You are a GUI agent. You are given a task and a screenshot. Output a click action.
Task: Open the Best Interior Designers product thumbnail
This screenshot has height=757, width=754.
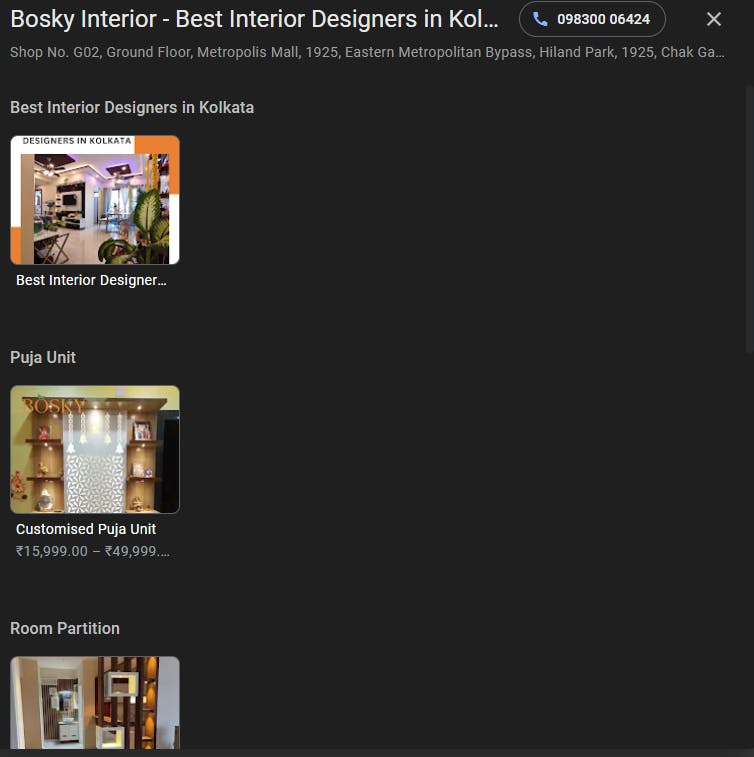click(95, 200)
